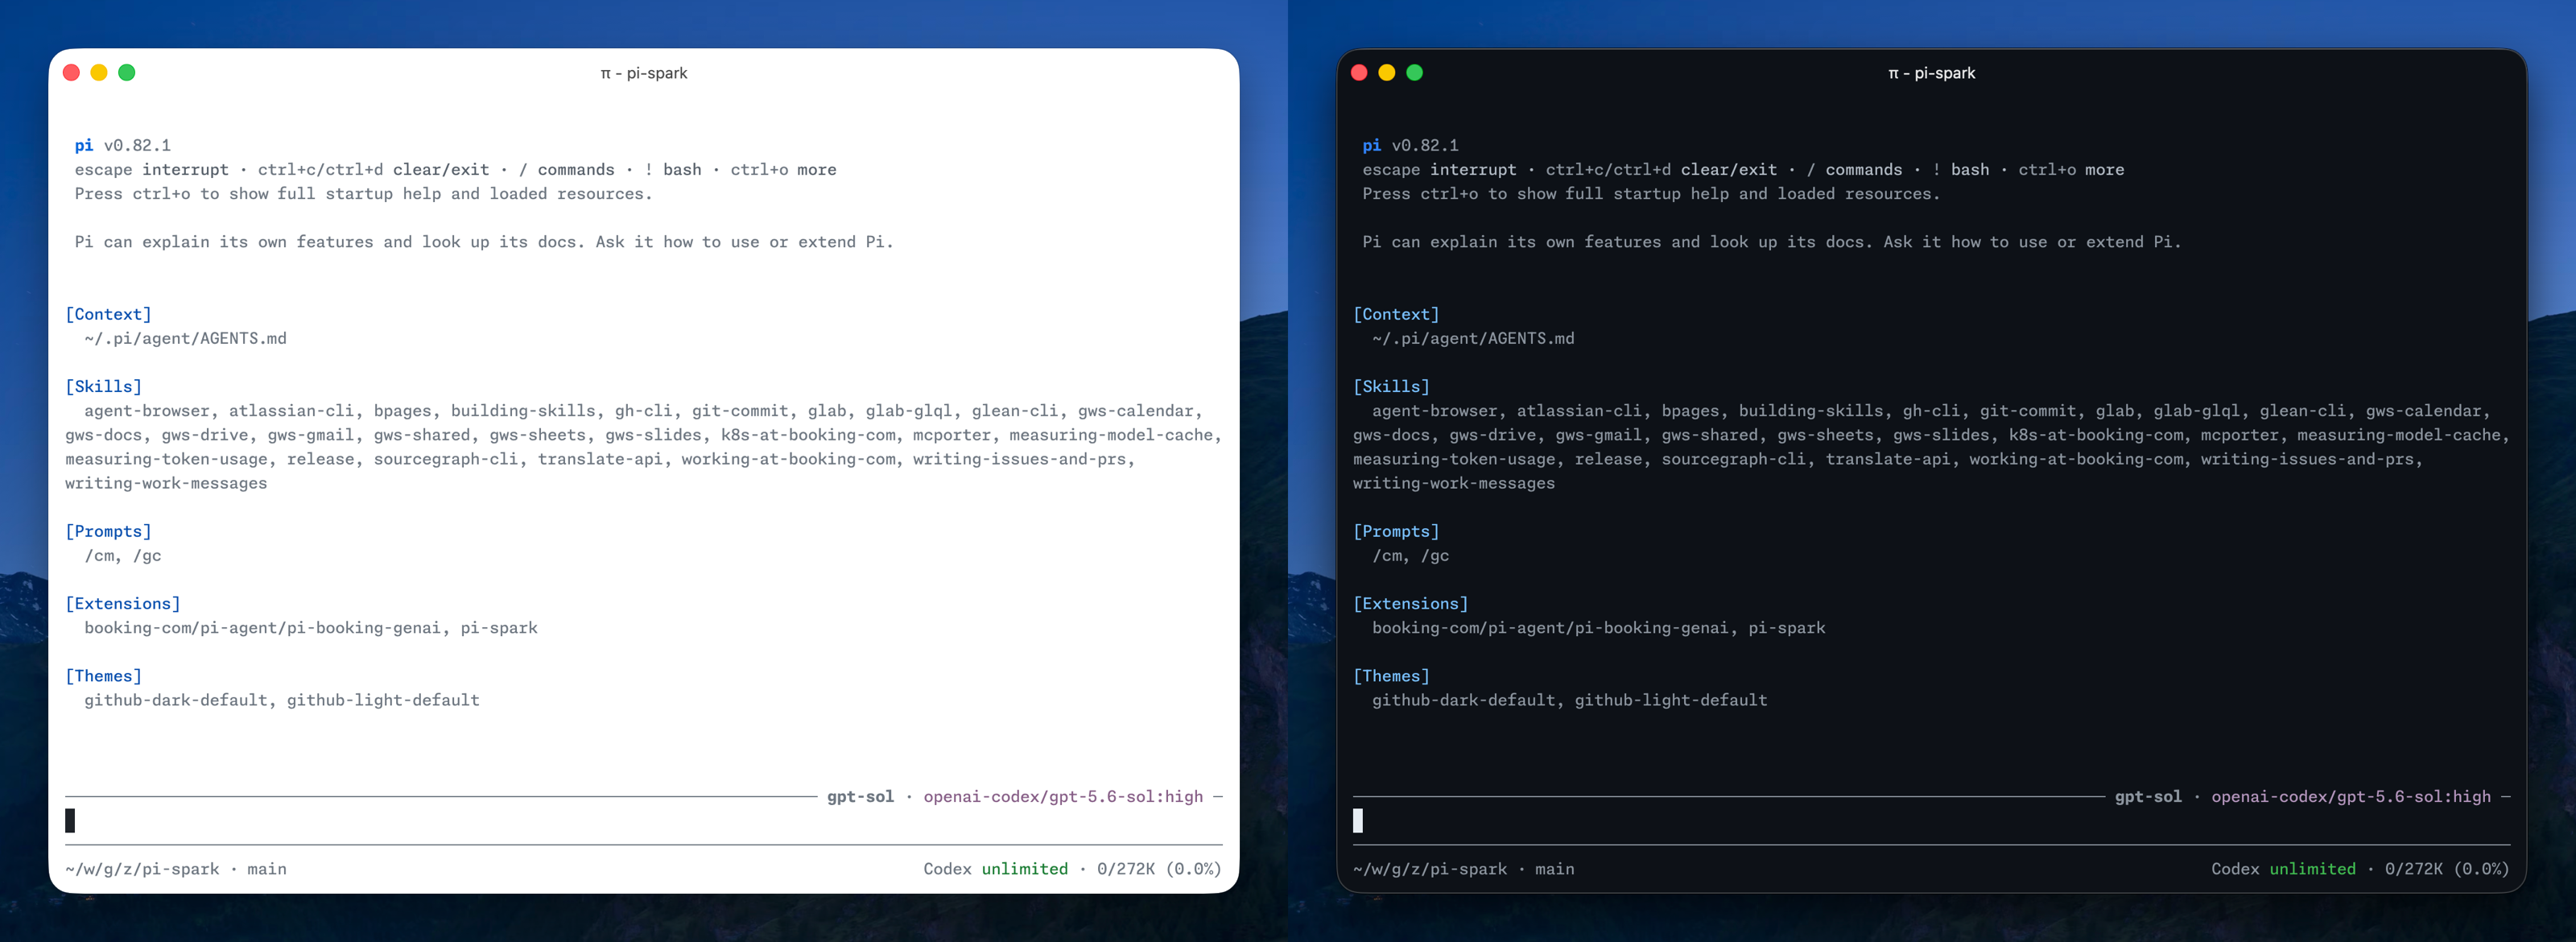Click the [Themes] heading in light window
The image size is (2576, 942).
coord(104,676)
